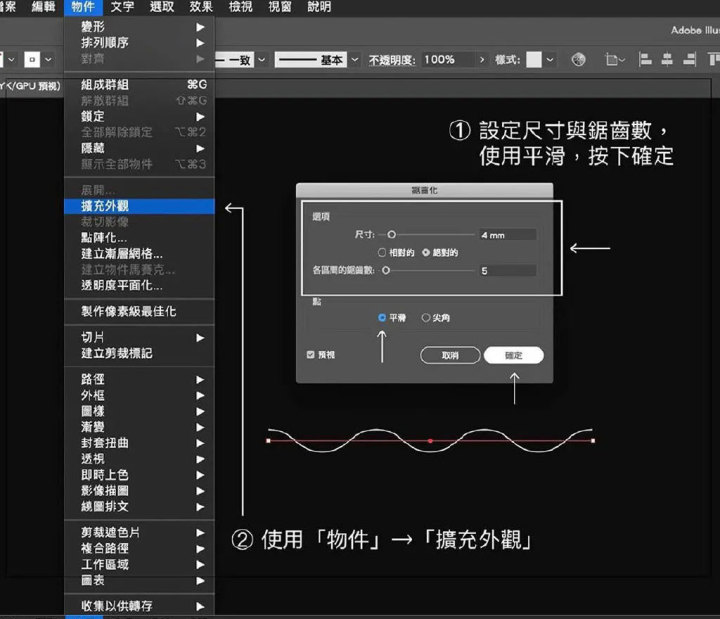Expand the 路徑 submenu
The width and height of the screenshot is (720, 619).
pyautogui.click(x=140, y=379)
